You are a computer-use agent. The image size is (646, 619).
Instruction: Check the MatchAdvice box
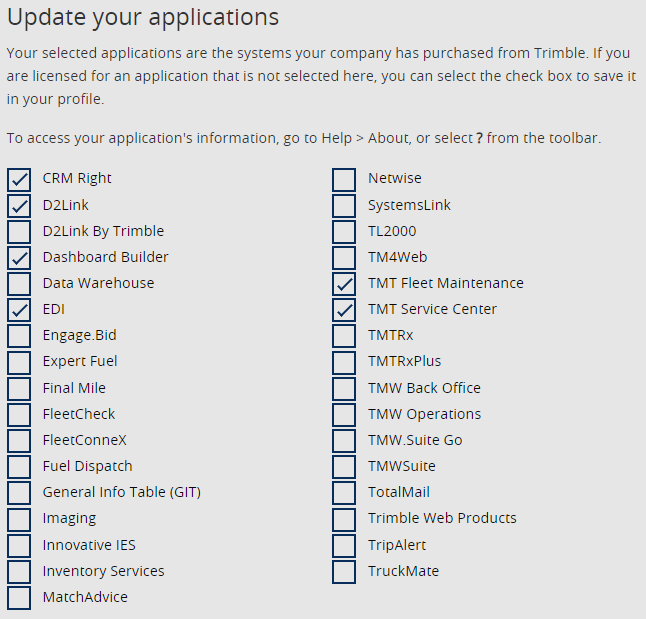(19, 597)
